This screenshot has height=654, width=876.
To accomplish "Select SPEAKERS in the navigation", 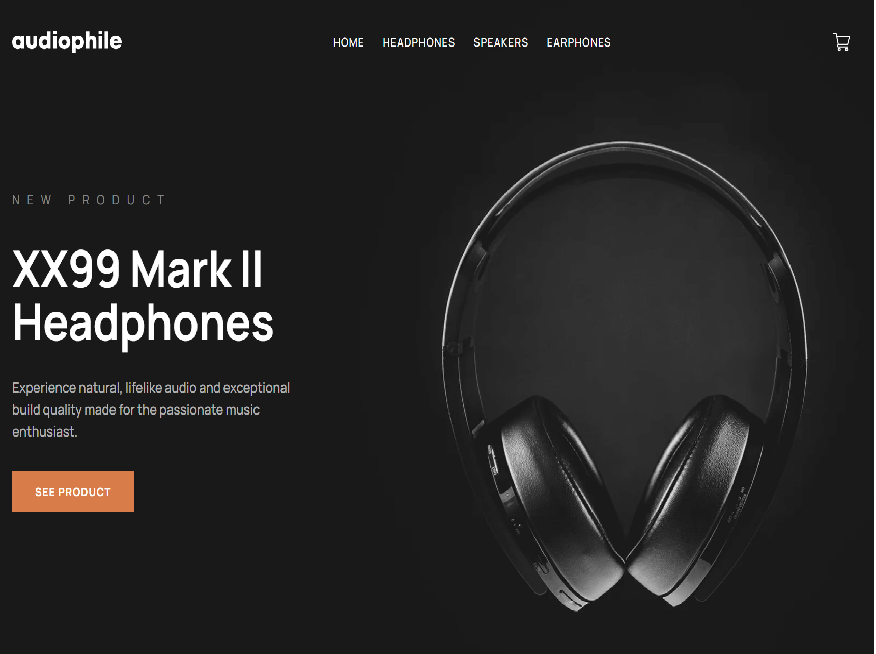I will pyautogui.click(x=501, y=42).
